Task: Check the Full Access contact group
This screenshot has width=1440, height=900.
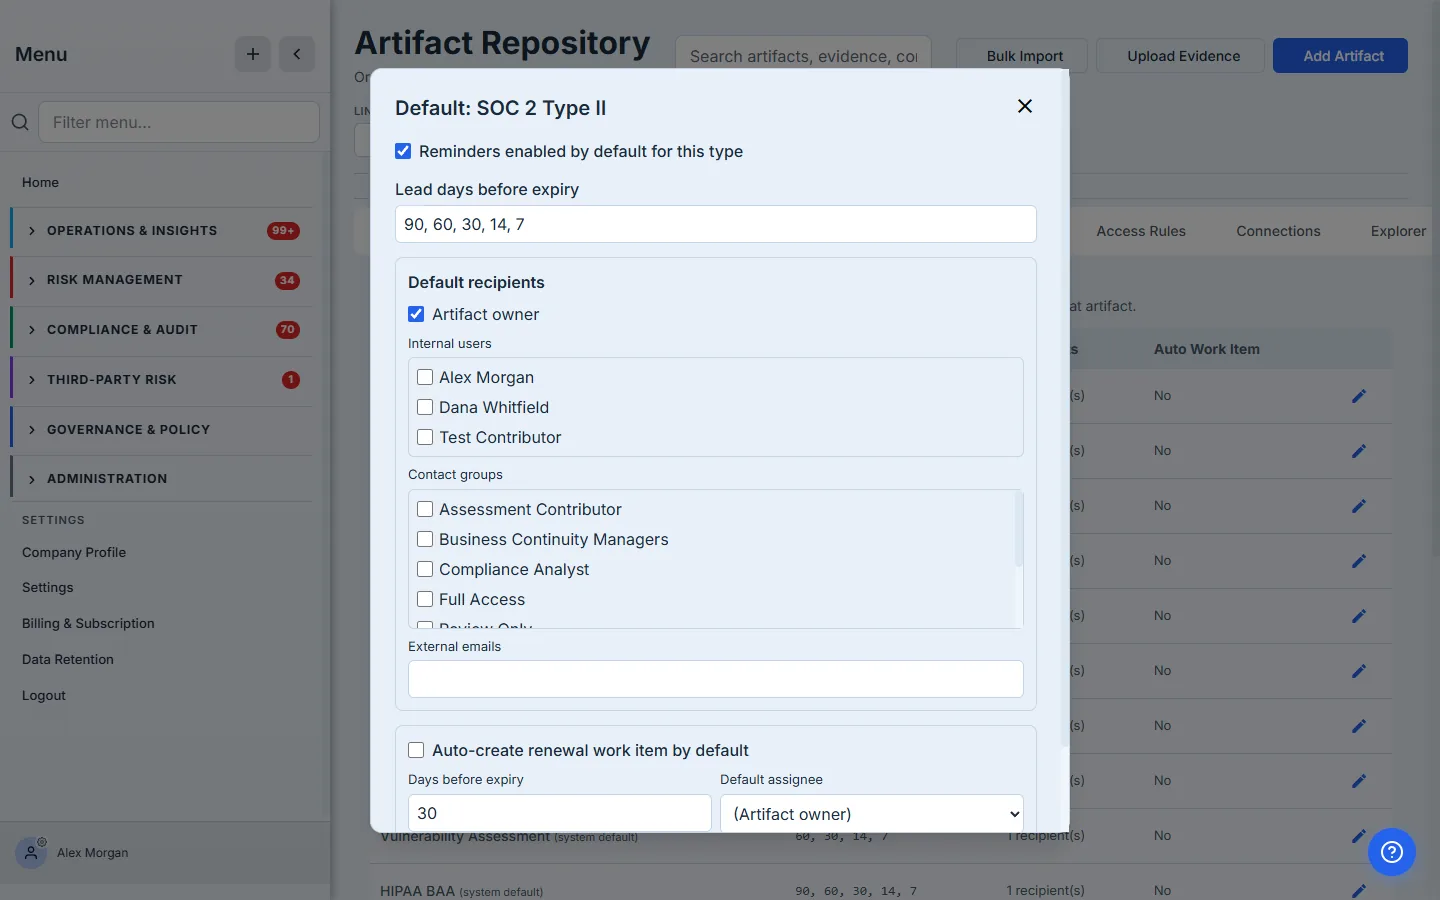Action: pos(425,599)
